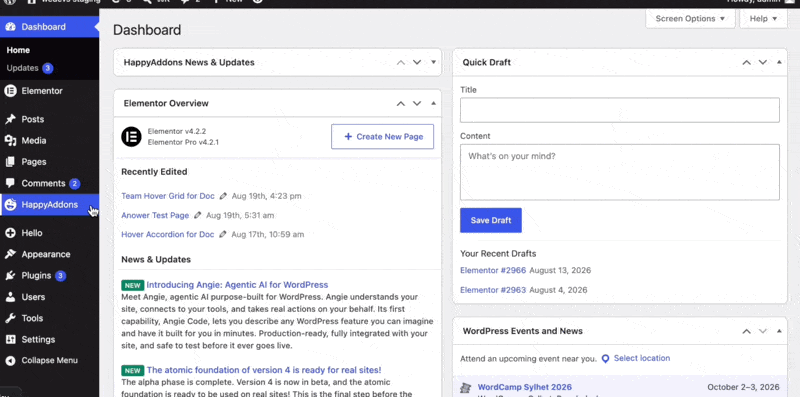Focus the Quick Draft Title field
Screen dimensions: 800x397
(620, 110)
